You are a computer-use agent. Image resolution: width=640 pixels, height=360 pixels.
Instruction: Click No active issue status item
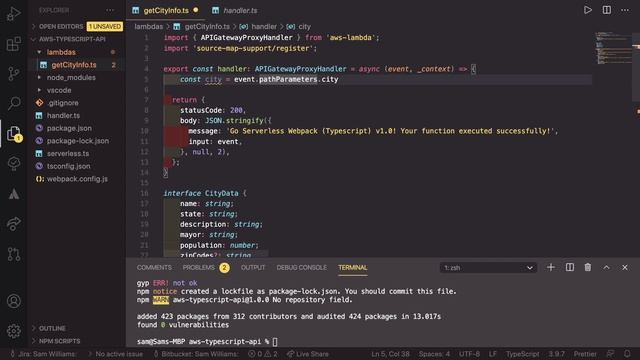coord(116,354)
